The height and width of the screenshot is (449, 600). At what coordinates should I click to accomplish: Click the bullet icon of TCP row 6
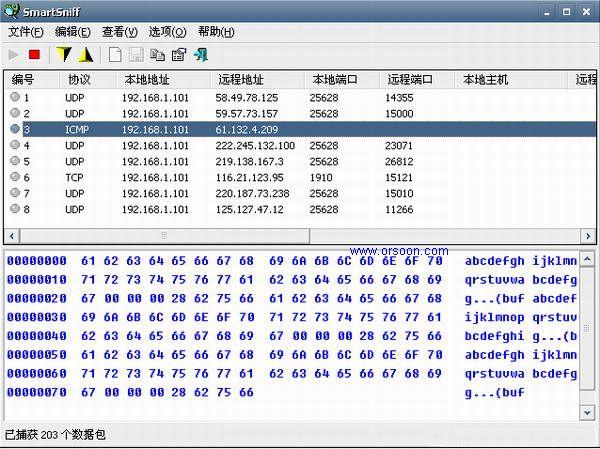[x=15, y=177]
